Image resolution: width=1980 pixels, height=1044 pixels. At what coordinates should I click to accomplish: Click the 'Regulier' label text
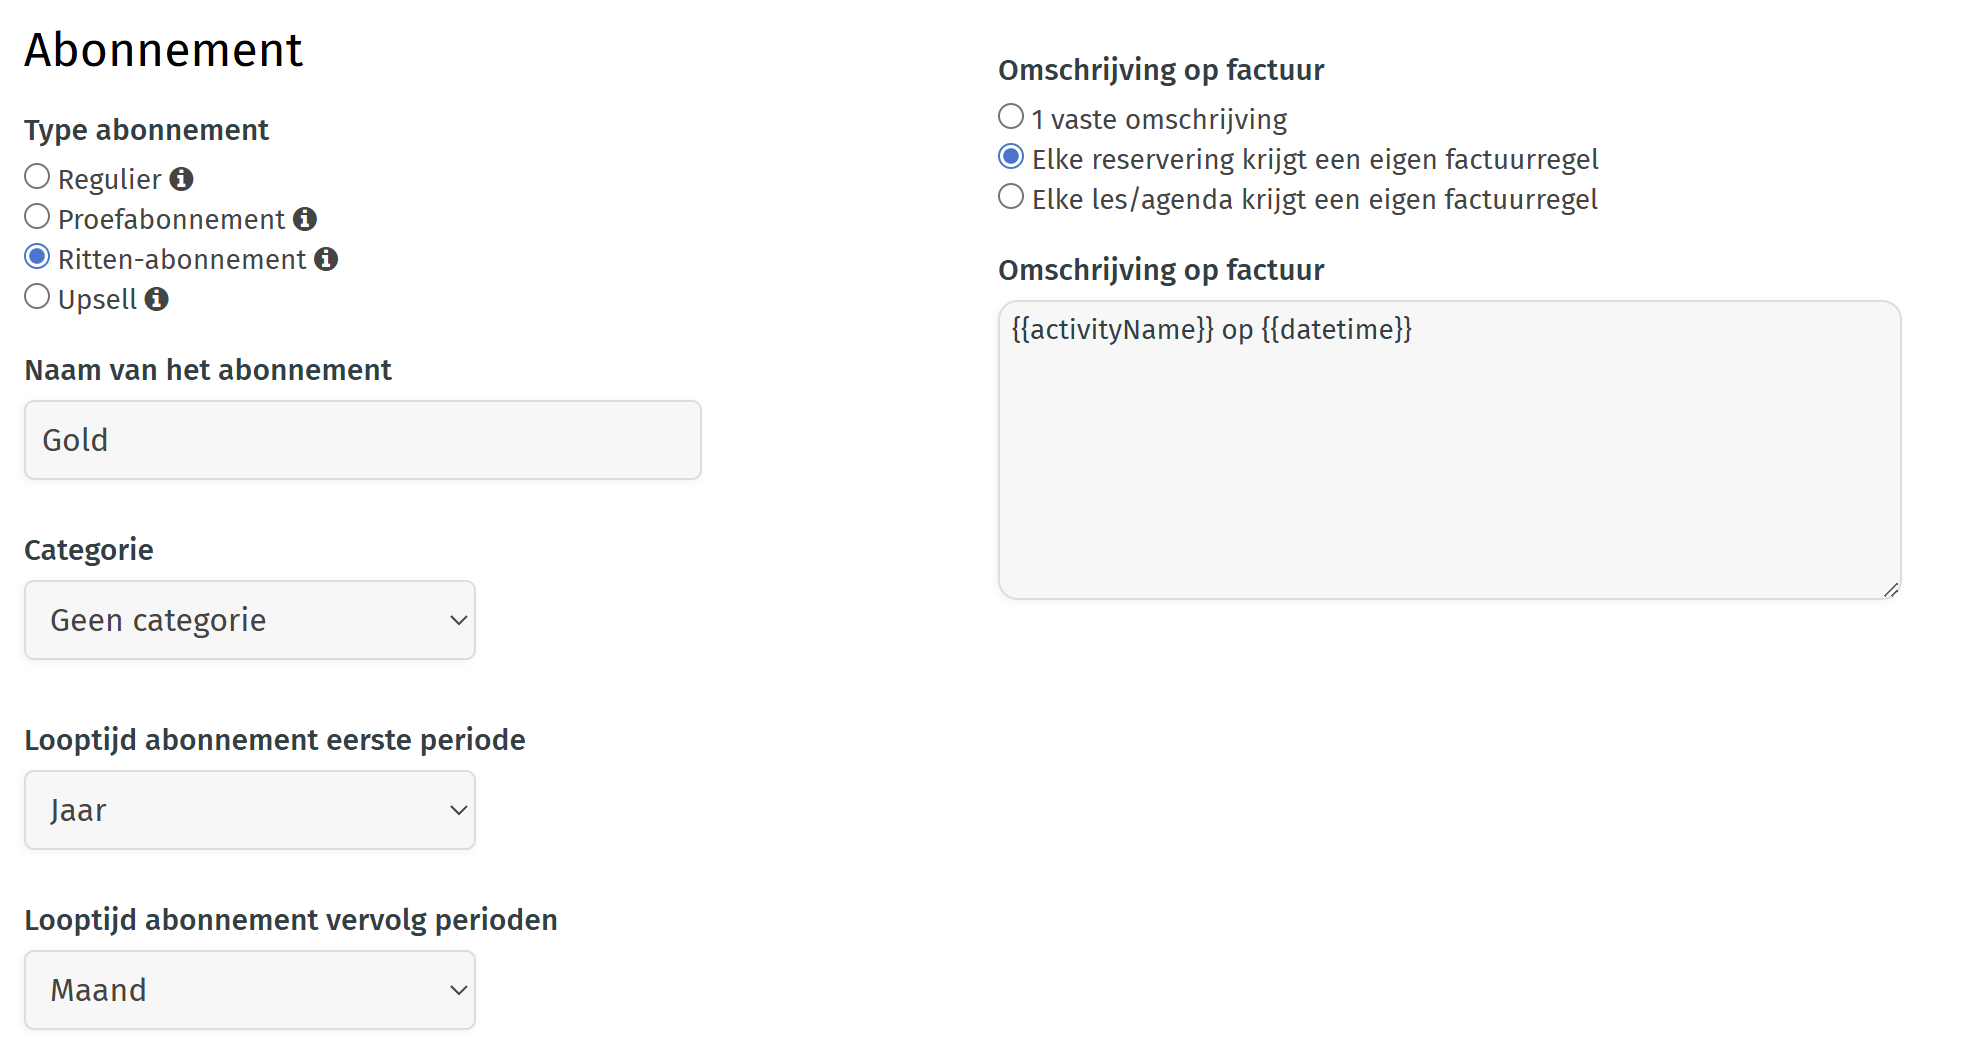click(x=109, y=179)
